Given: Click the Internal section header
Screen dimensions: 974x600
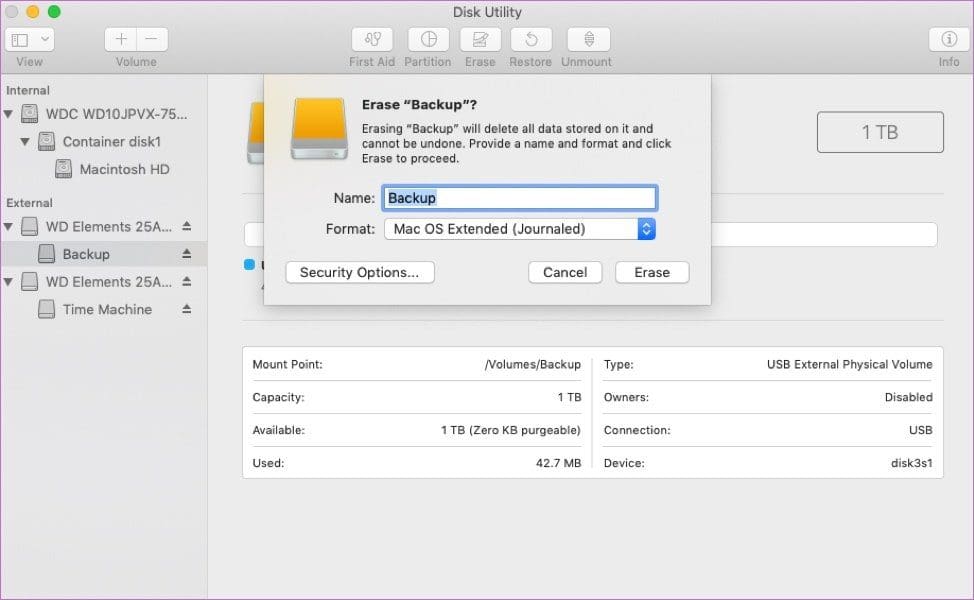Looking at the screenshot, I should pyautogui.click(x=27, y=91).
